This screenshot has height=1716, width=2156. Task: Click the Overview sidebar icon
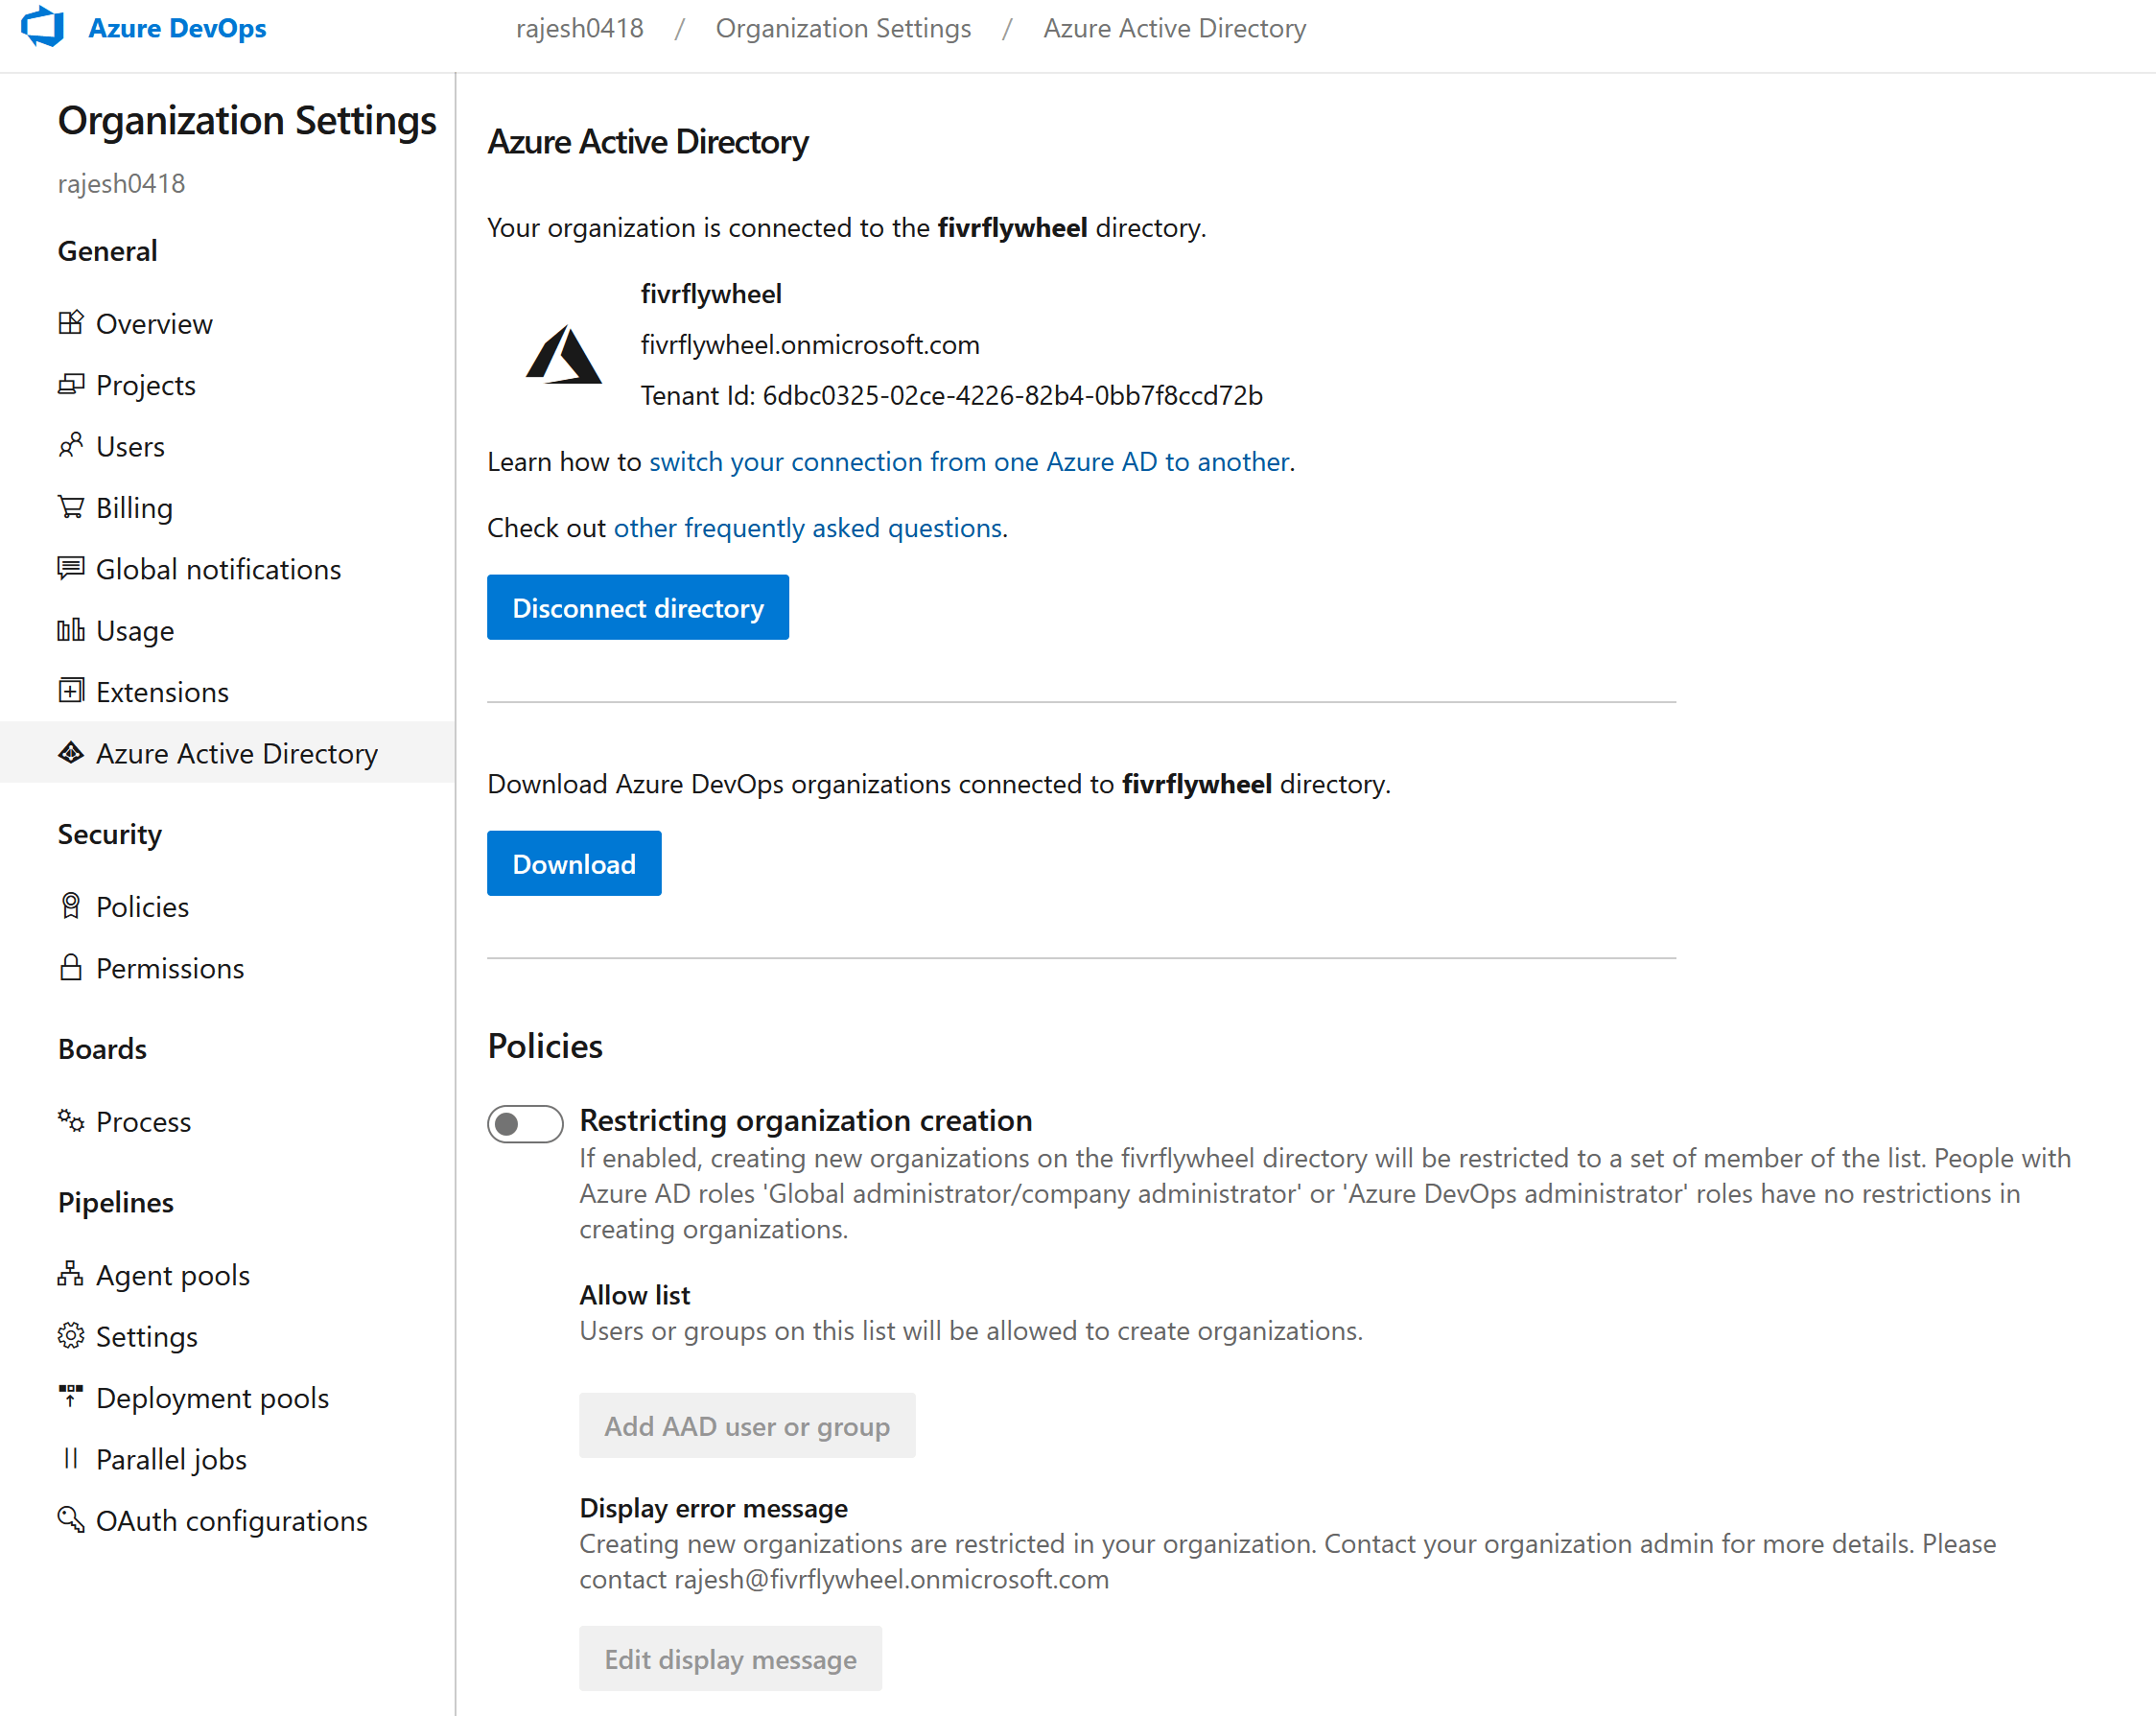70,323
